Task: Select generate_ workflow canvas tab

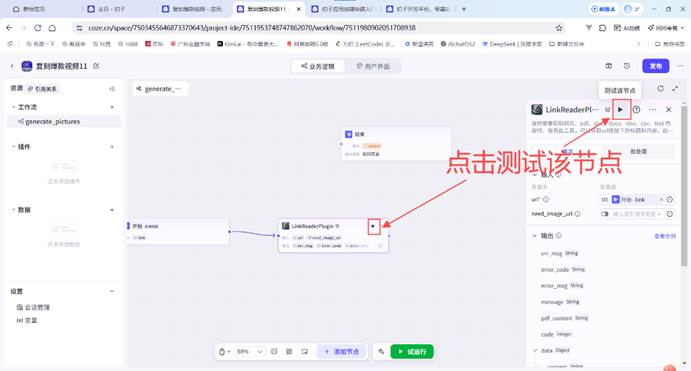Action: tap(160, 89)
